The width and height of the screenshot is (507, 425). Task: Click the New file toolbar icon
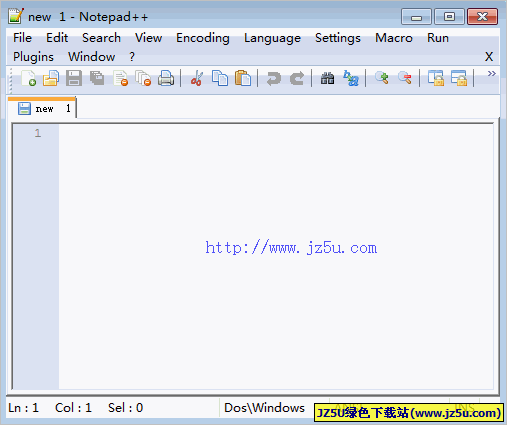[28, 78]
